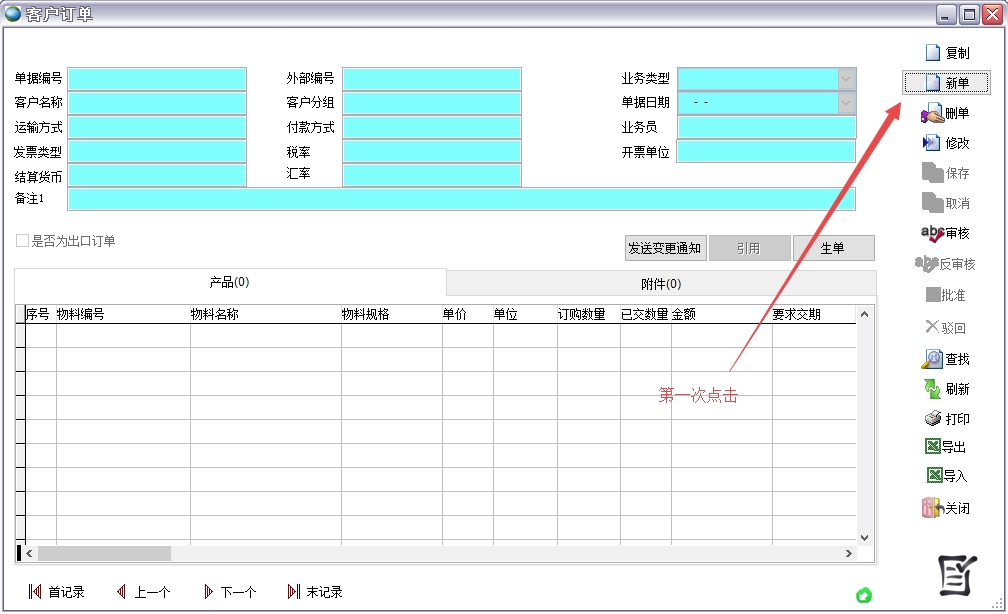Toggle the 是否为出口订单 checkbox
Viewport: 1008px width, 614px height.
pyautogui.click(x=22, y=241)
